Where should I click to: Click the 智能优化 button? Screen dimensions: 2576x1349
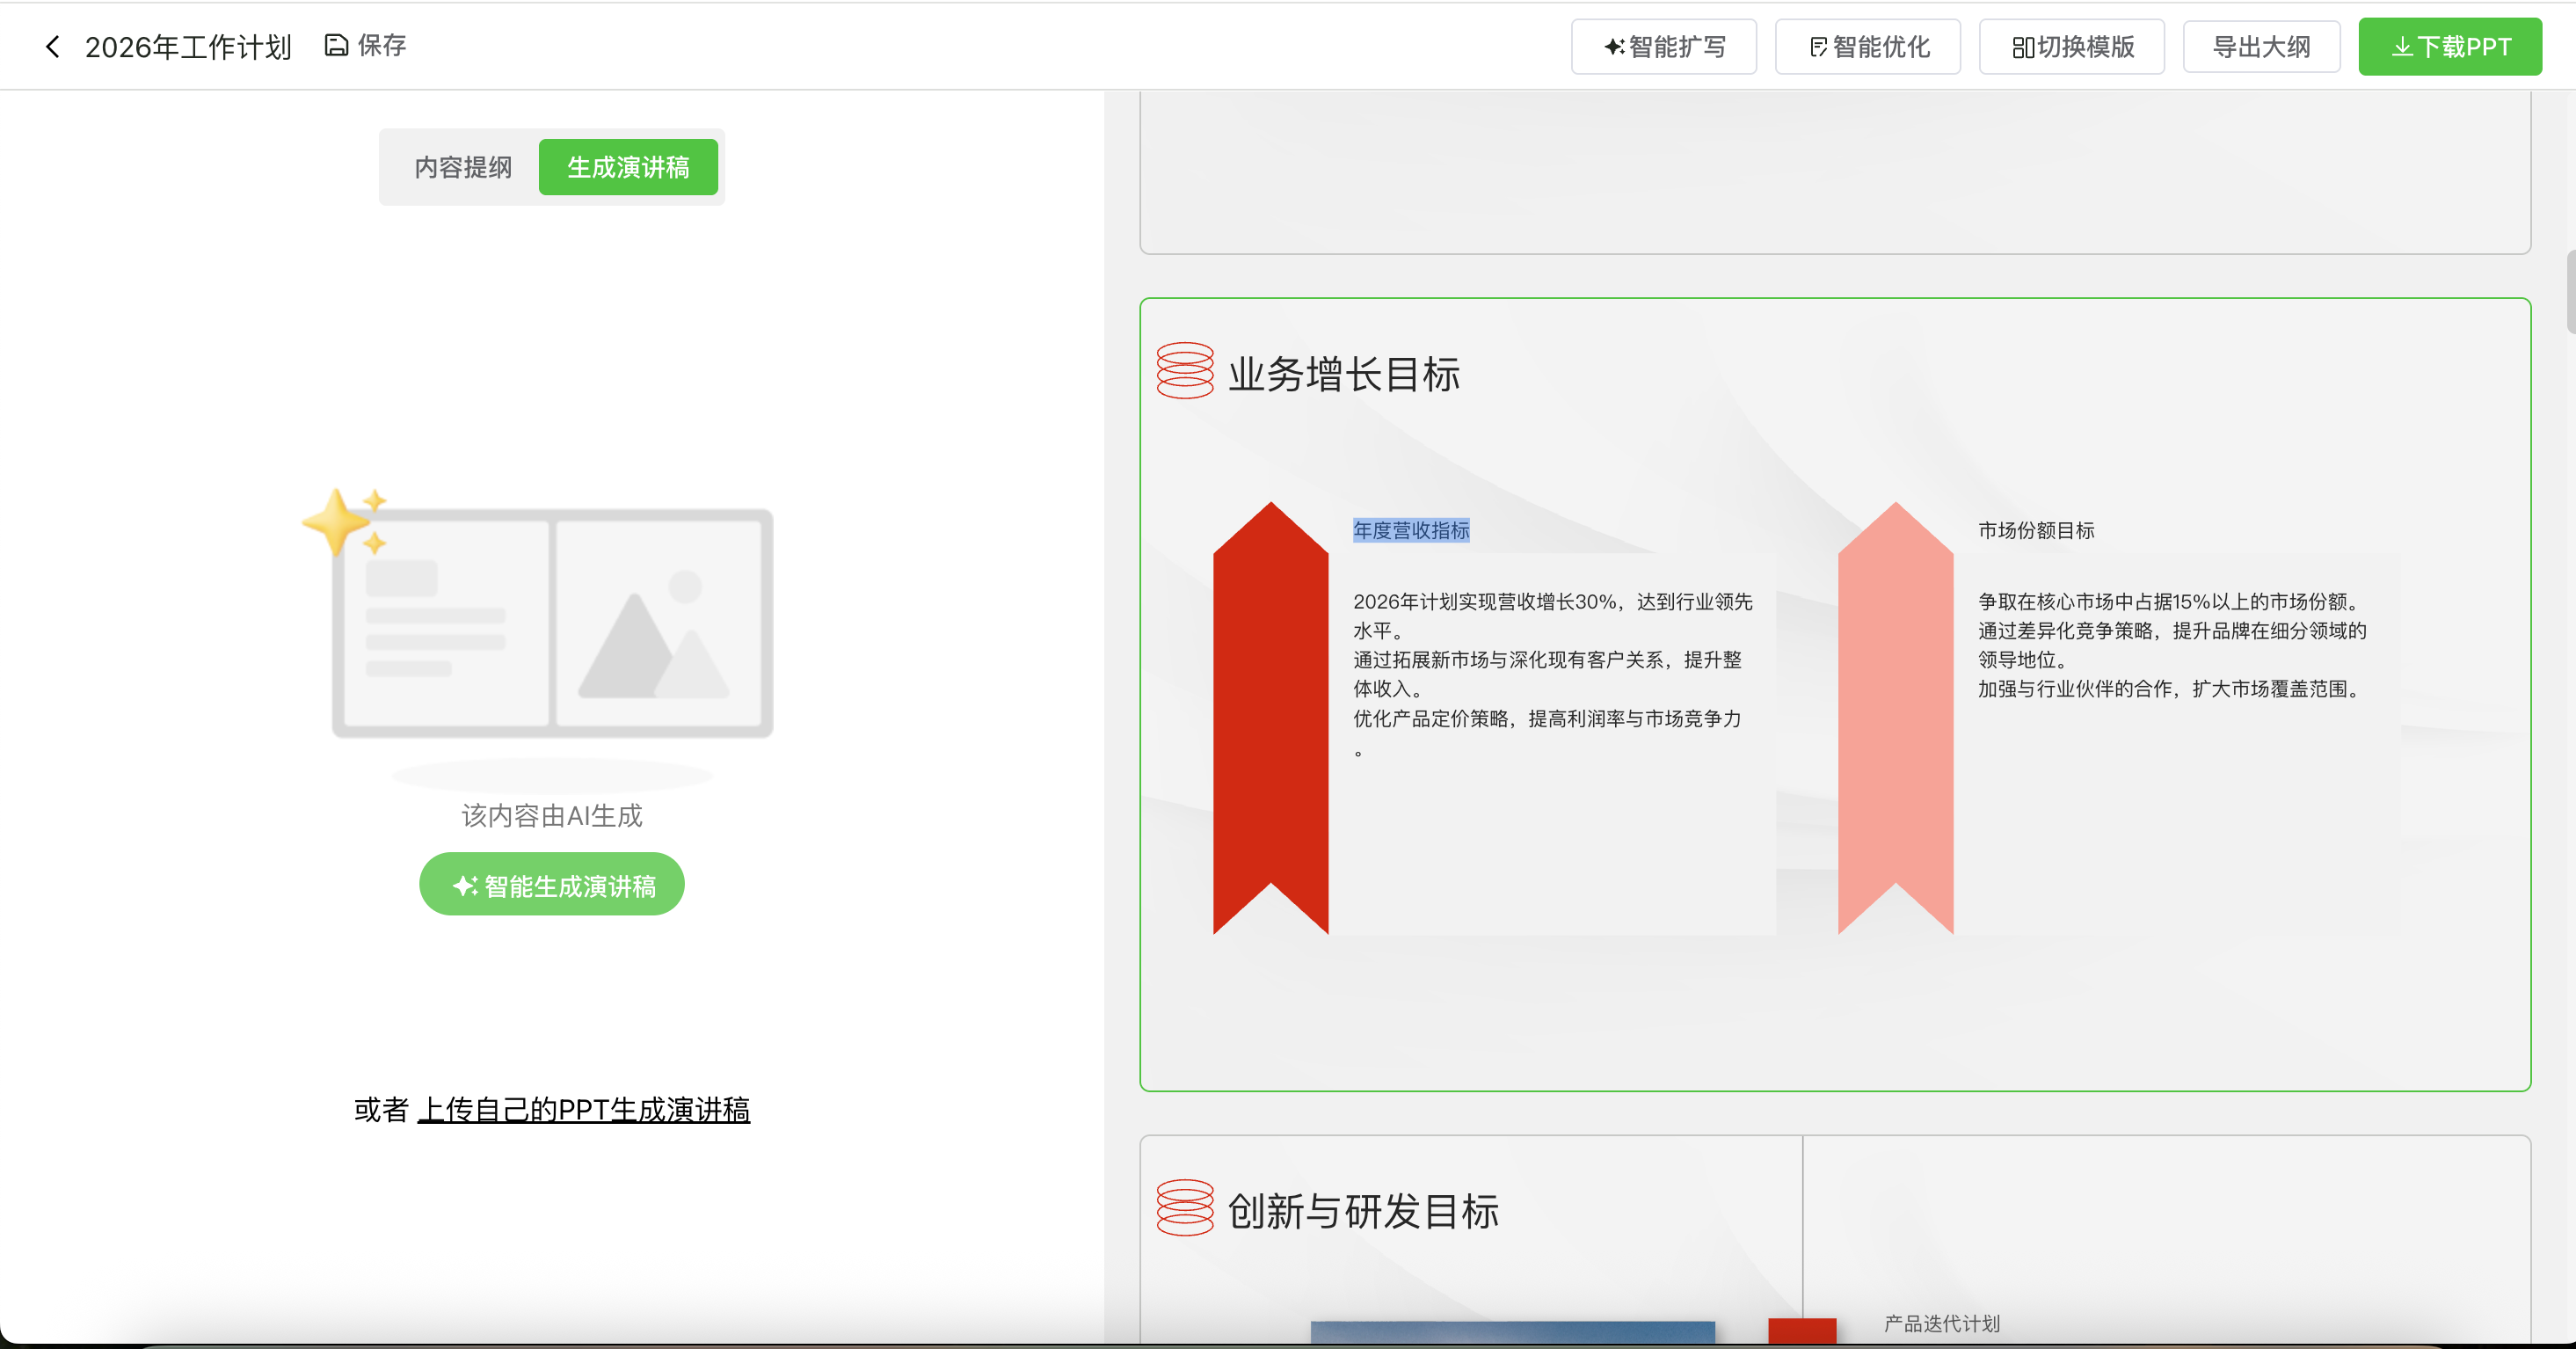click(1867, 46)
